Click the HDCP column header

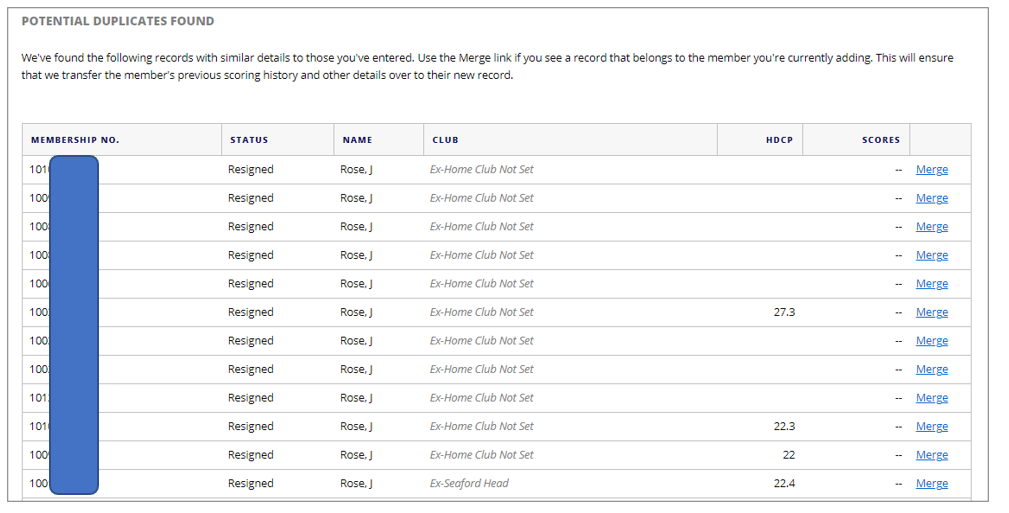[x=779, y=140]
